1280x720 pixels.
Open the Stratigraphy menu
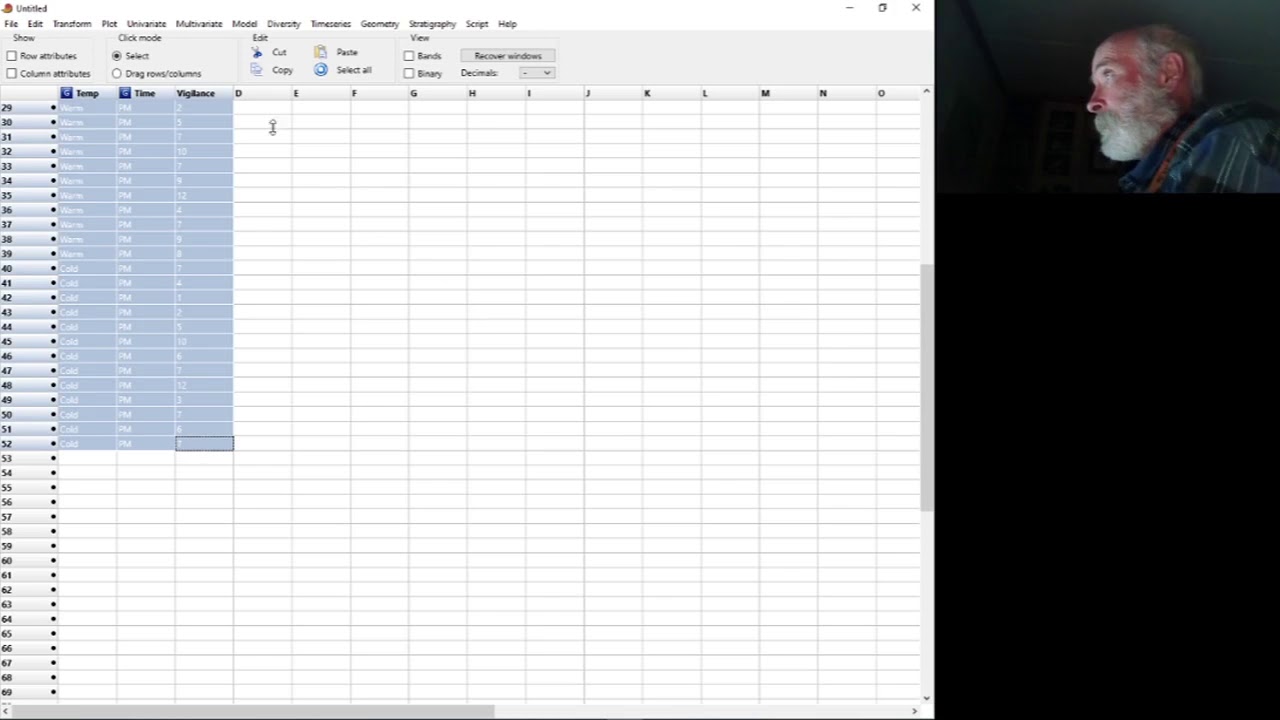(432, 24)
